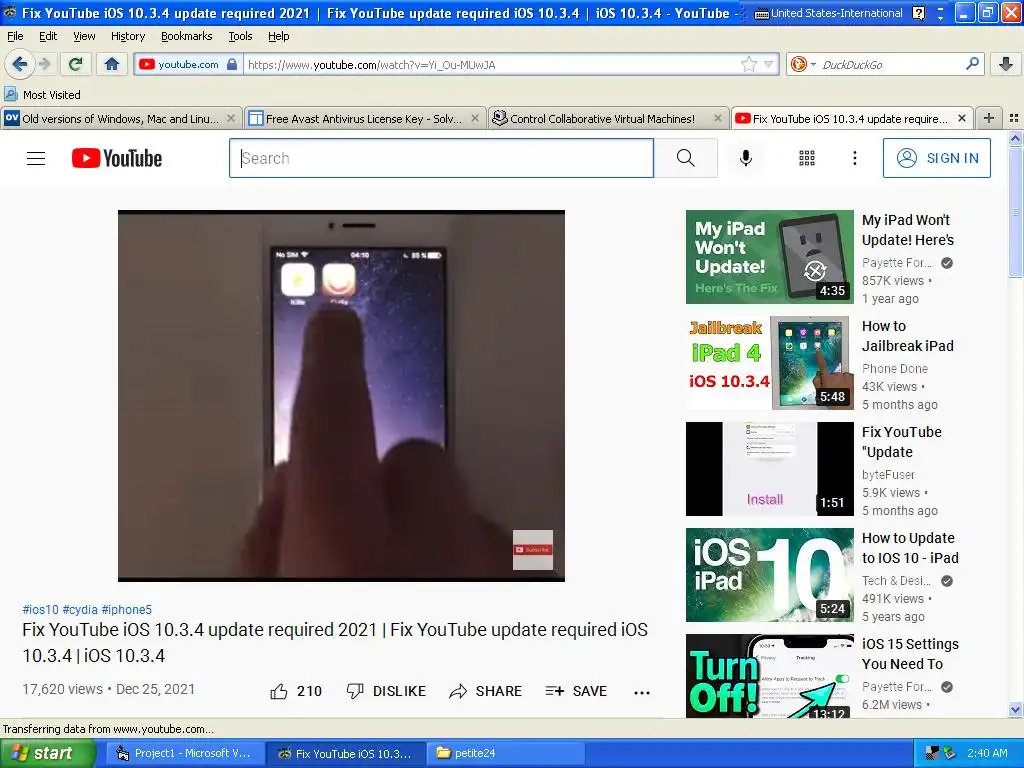Screen dimensions: 1024x768
Task: Like the video with the thumbs-up icon
Action: [x=279, y=691]
